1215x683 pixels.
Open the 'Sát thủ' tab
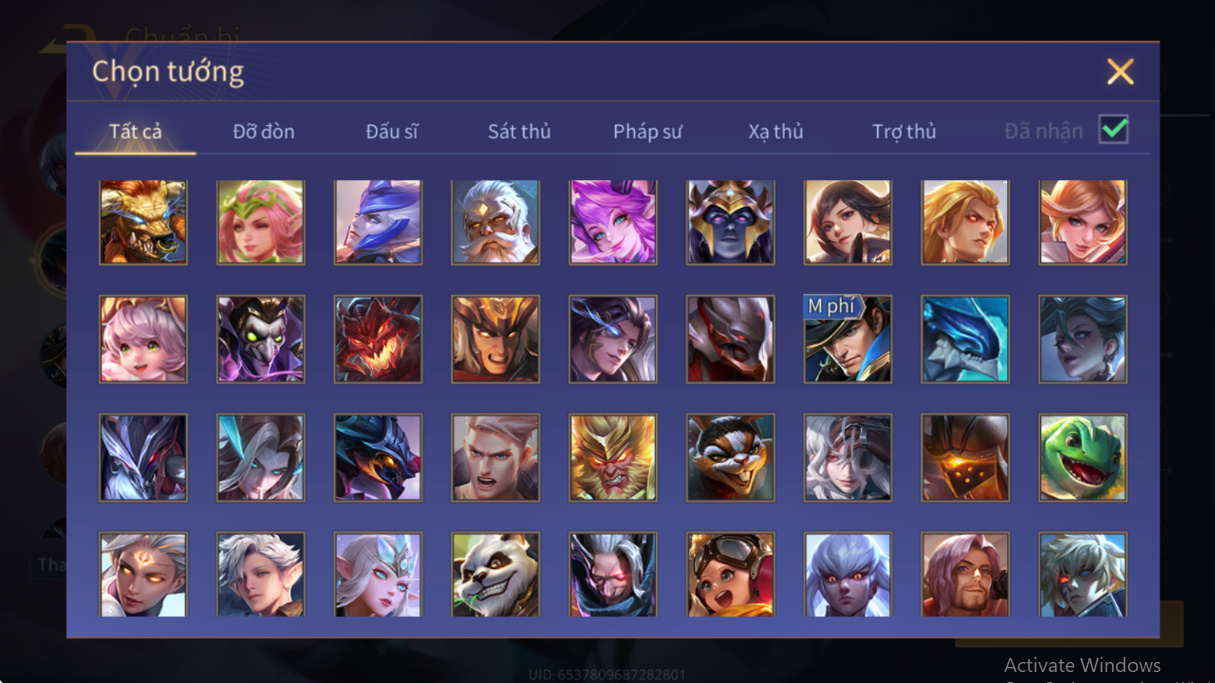point(519,131)
